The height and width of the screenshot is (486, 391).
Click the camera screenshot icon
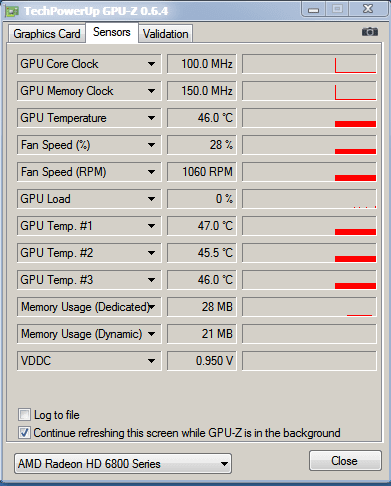(370, 32)
